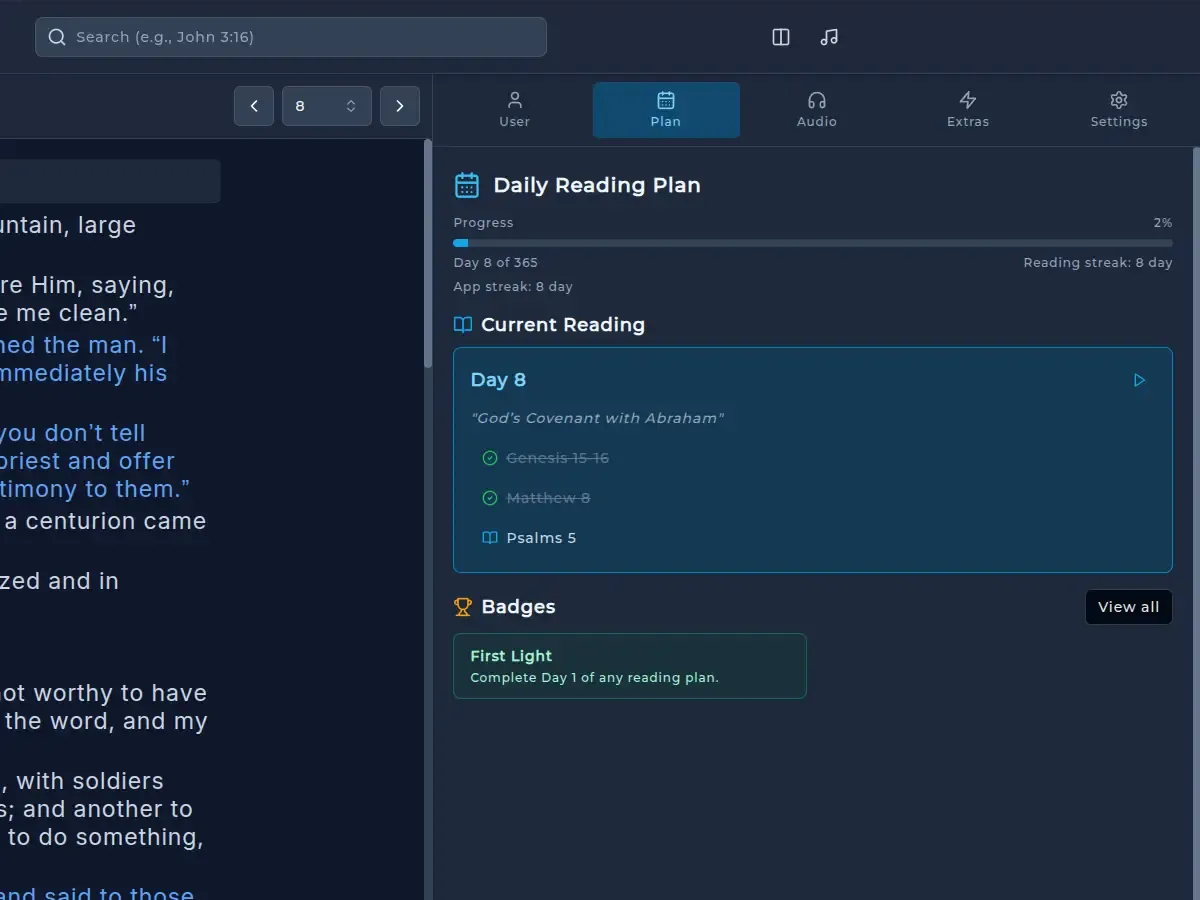Click the trophy icon next to Badges

coord(462,606)
